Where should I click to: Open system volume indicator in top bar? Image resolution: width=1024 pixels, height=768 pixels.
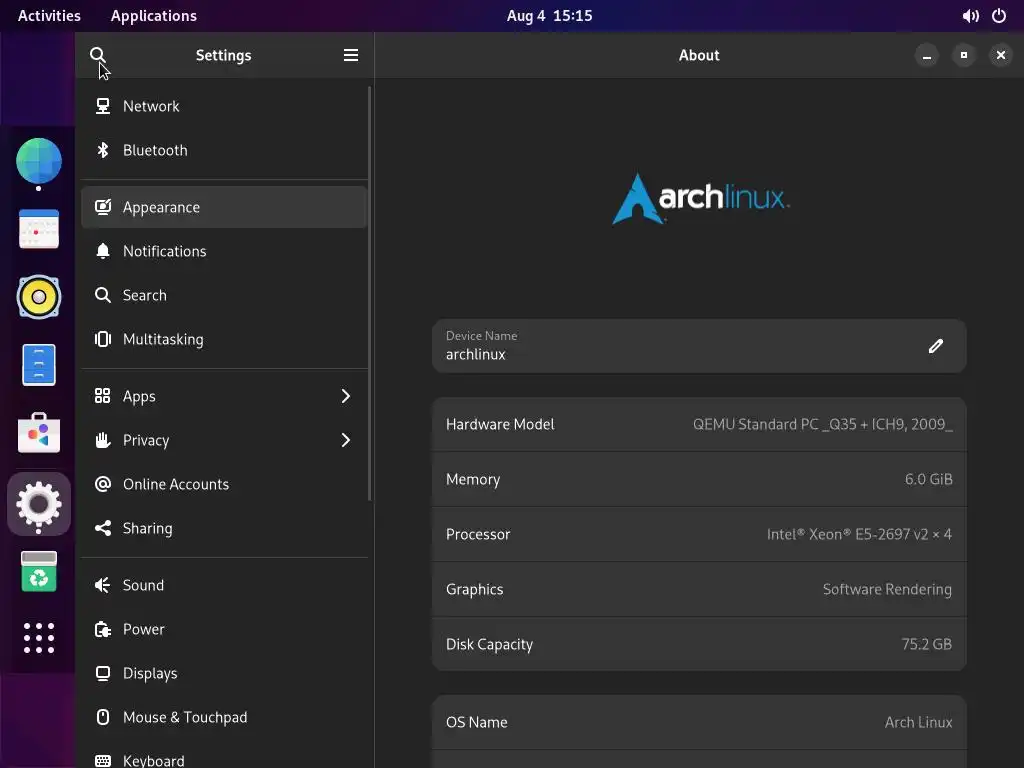[x=970, y=16]
